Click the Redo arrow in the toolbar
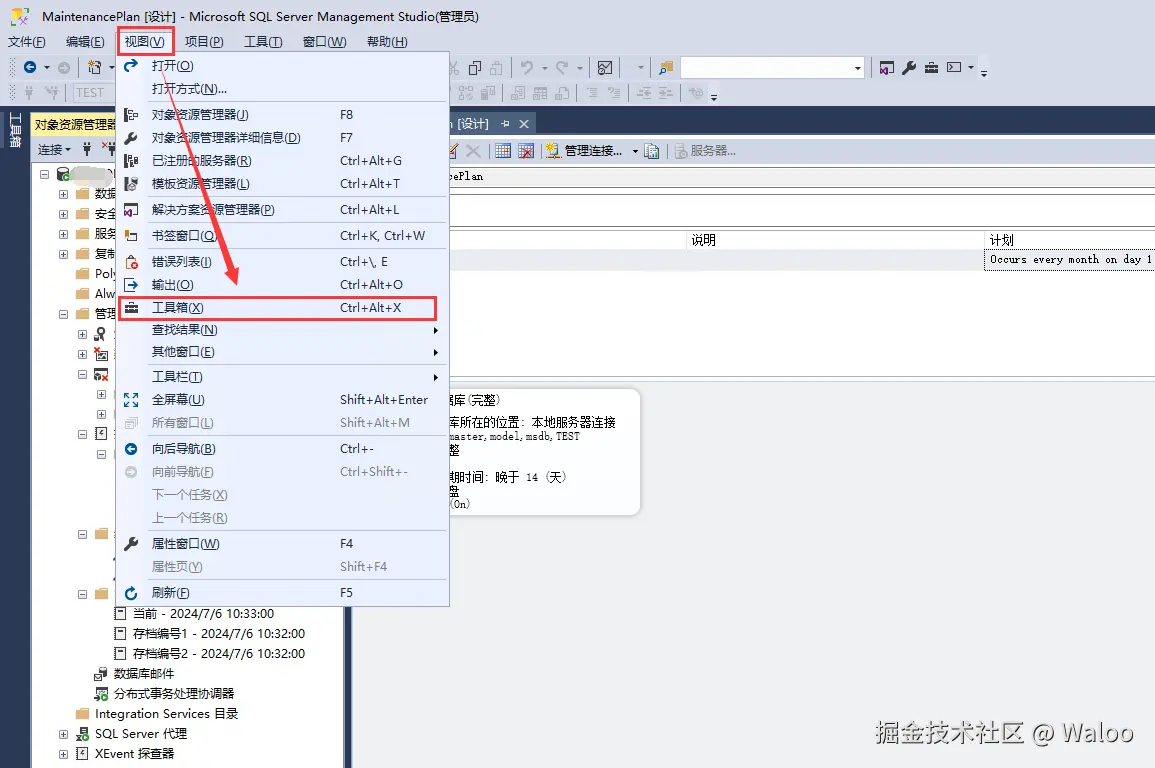 pos(562,68)
